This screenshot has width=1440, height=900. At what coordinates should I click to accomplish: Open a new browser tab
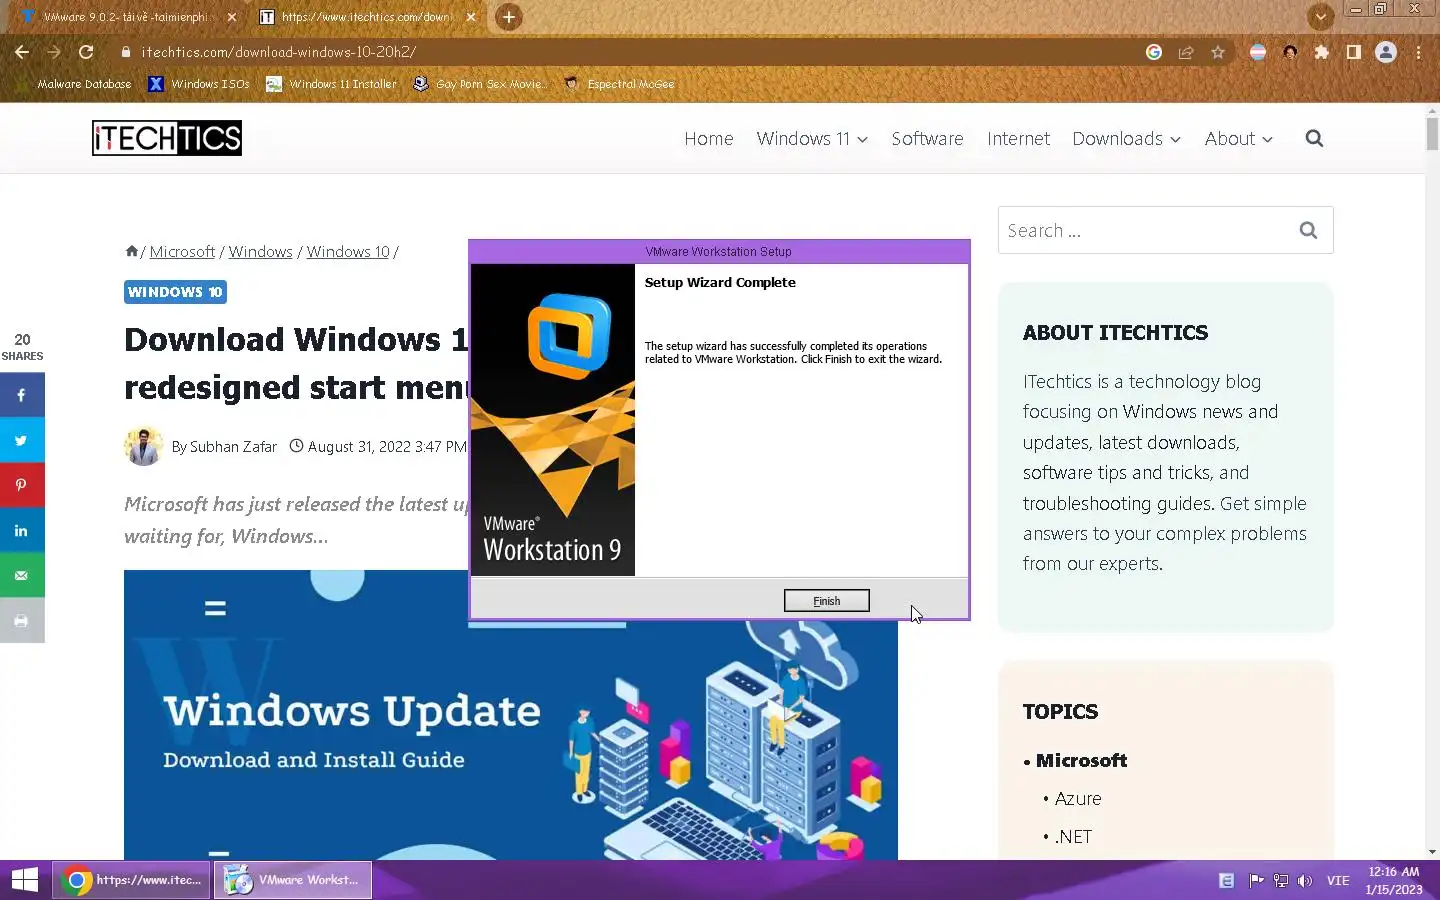[509, 17]
